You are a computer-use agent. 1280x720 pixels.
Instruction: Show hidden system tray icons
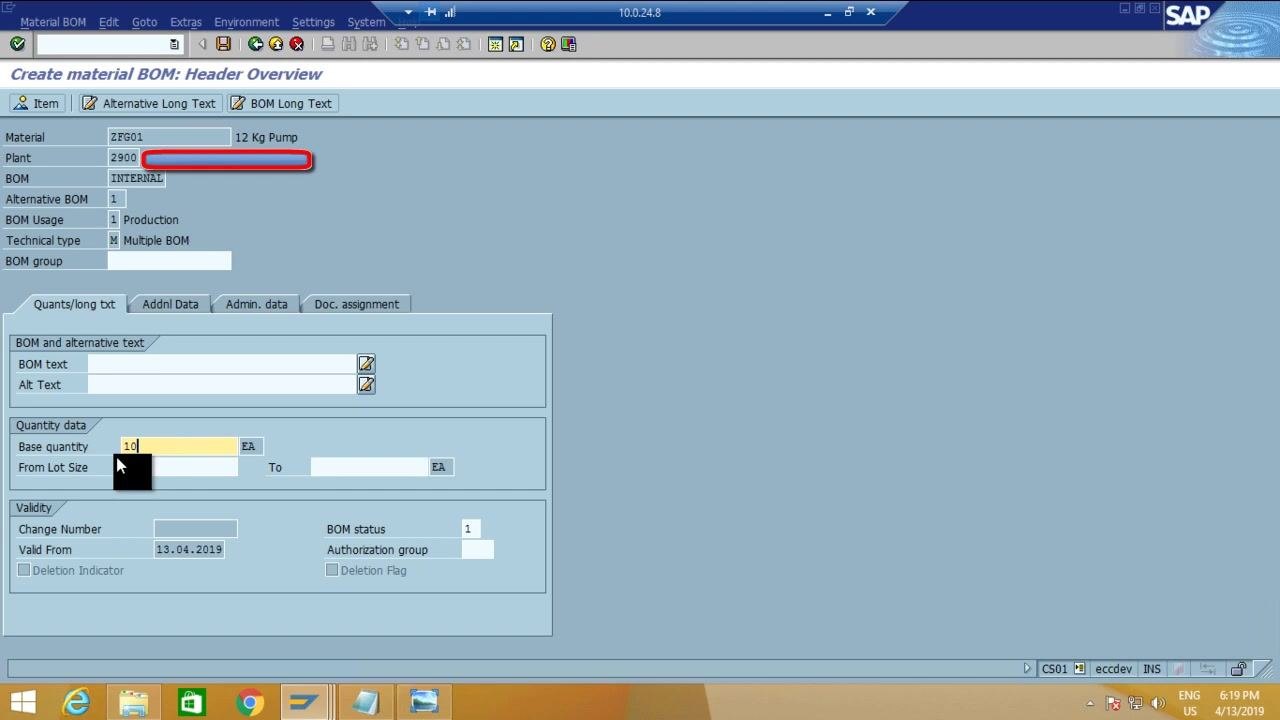(1090, 703)
